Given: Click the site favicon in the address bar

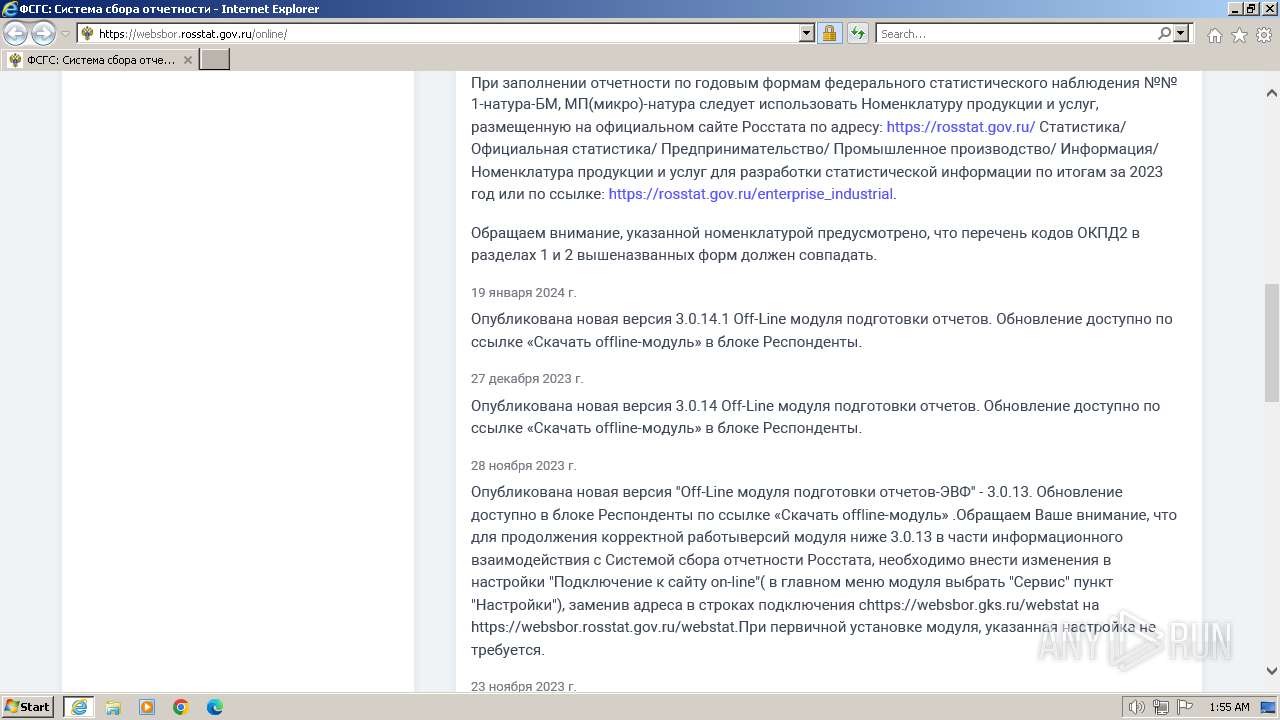Looking at the screenshot, I should click(x=87, y=34).
